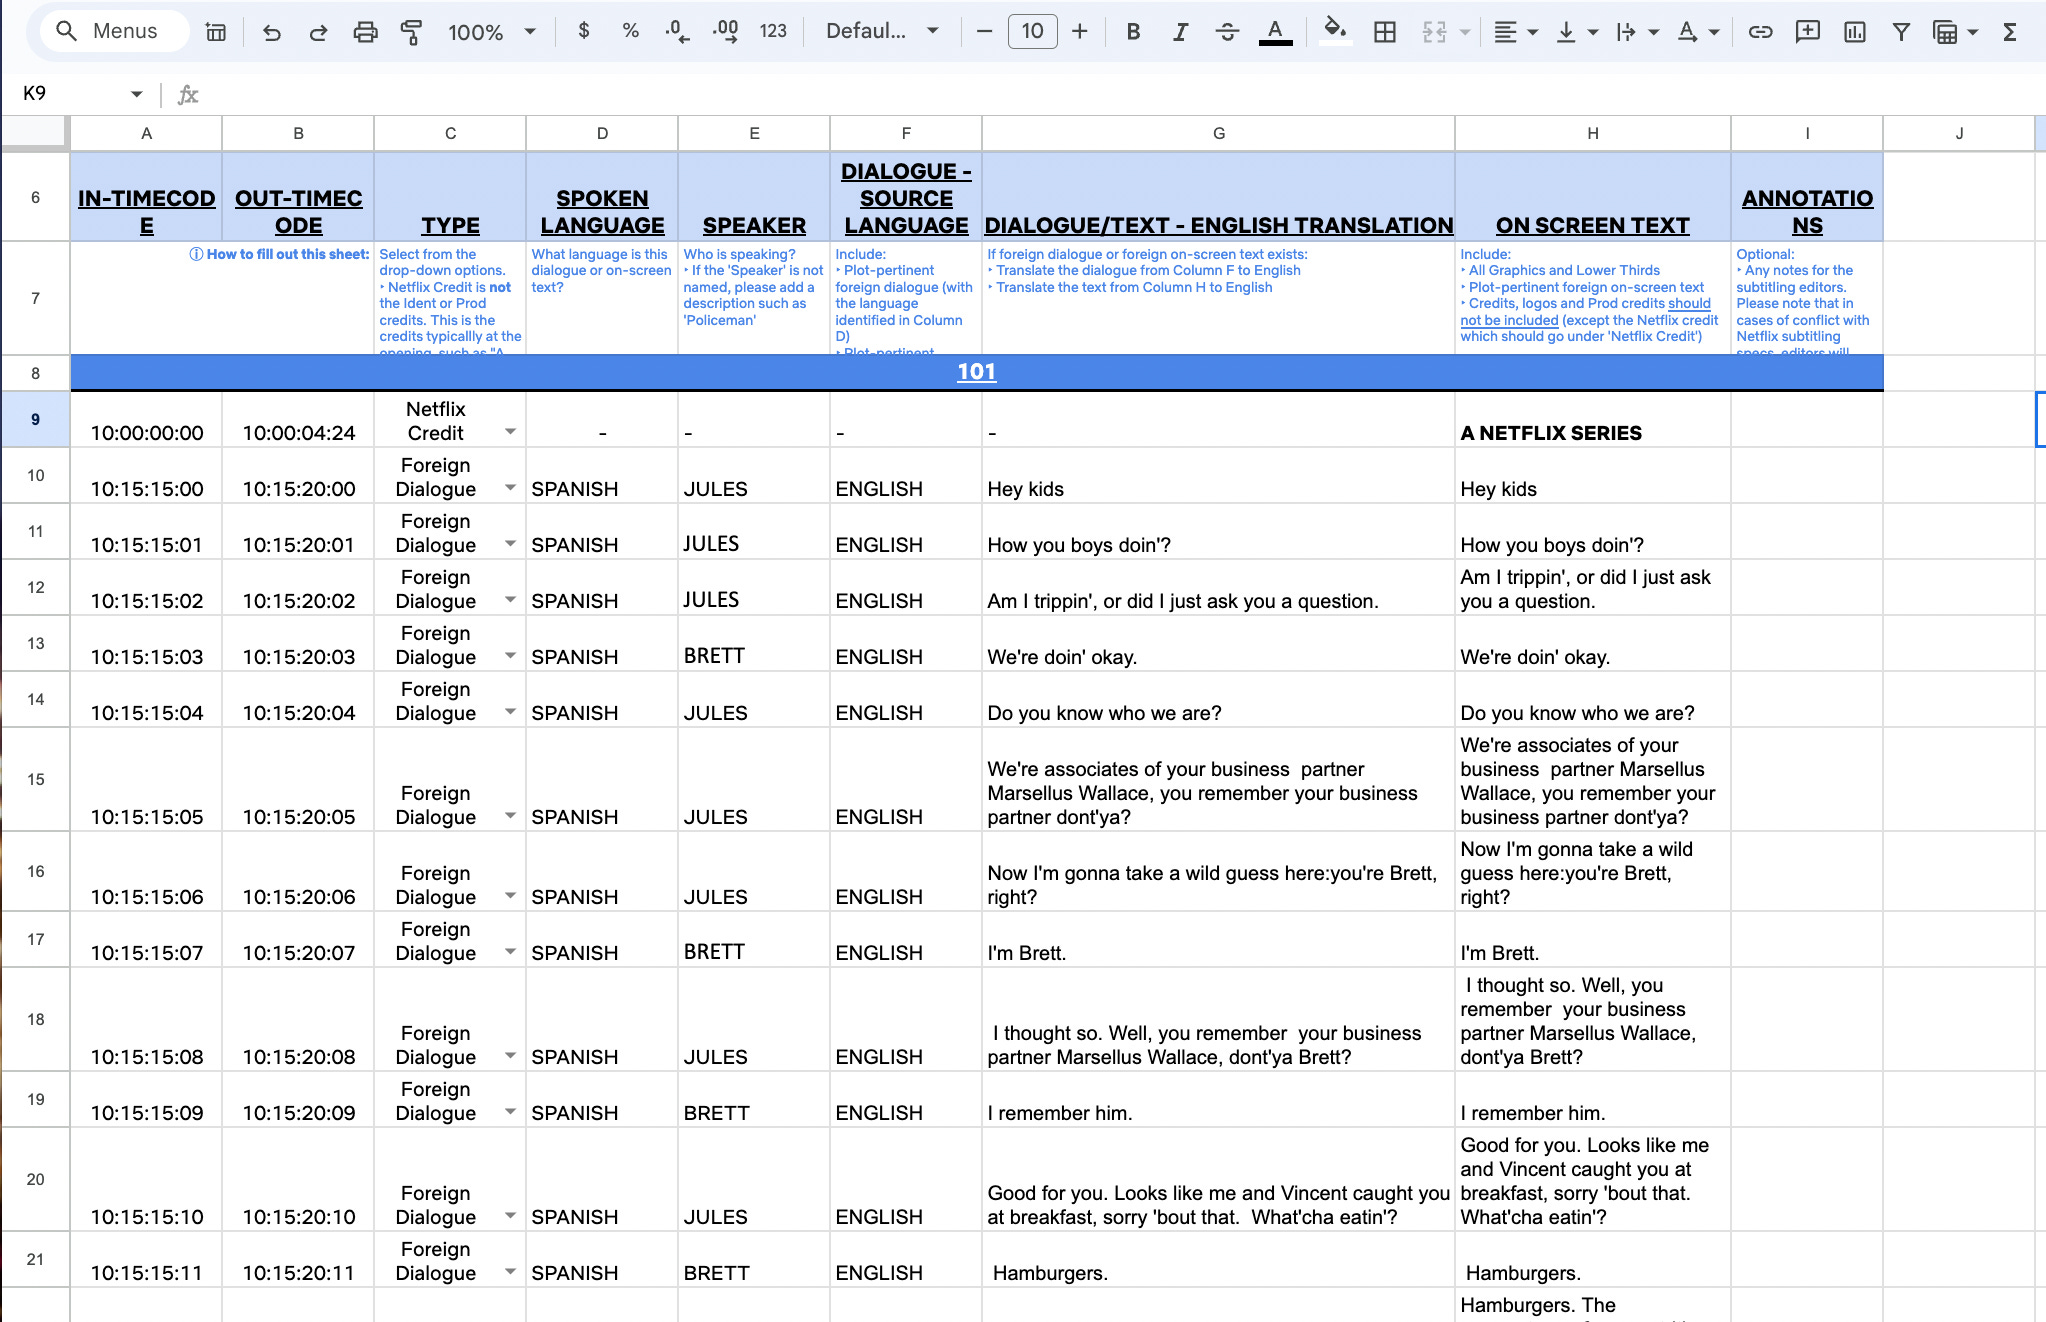Click the SPEAKER header cell
Screen dimensions: 2046x1322
[754, 197]
